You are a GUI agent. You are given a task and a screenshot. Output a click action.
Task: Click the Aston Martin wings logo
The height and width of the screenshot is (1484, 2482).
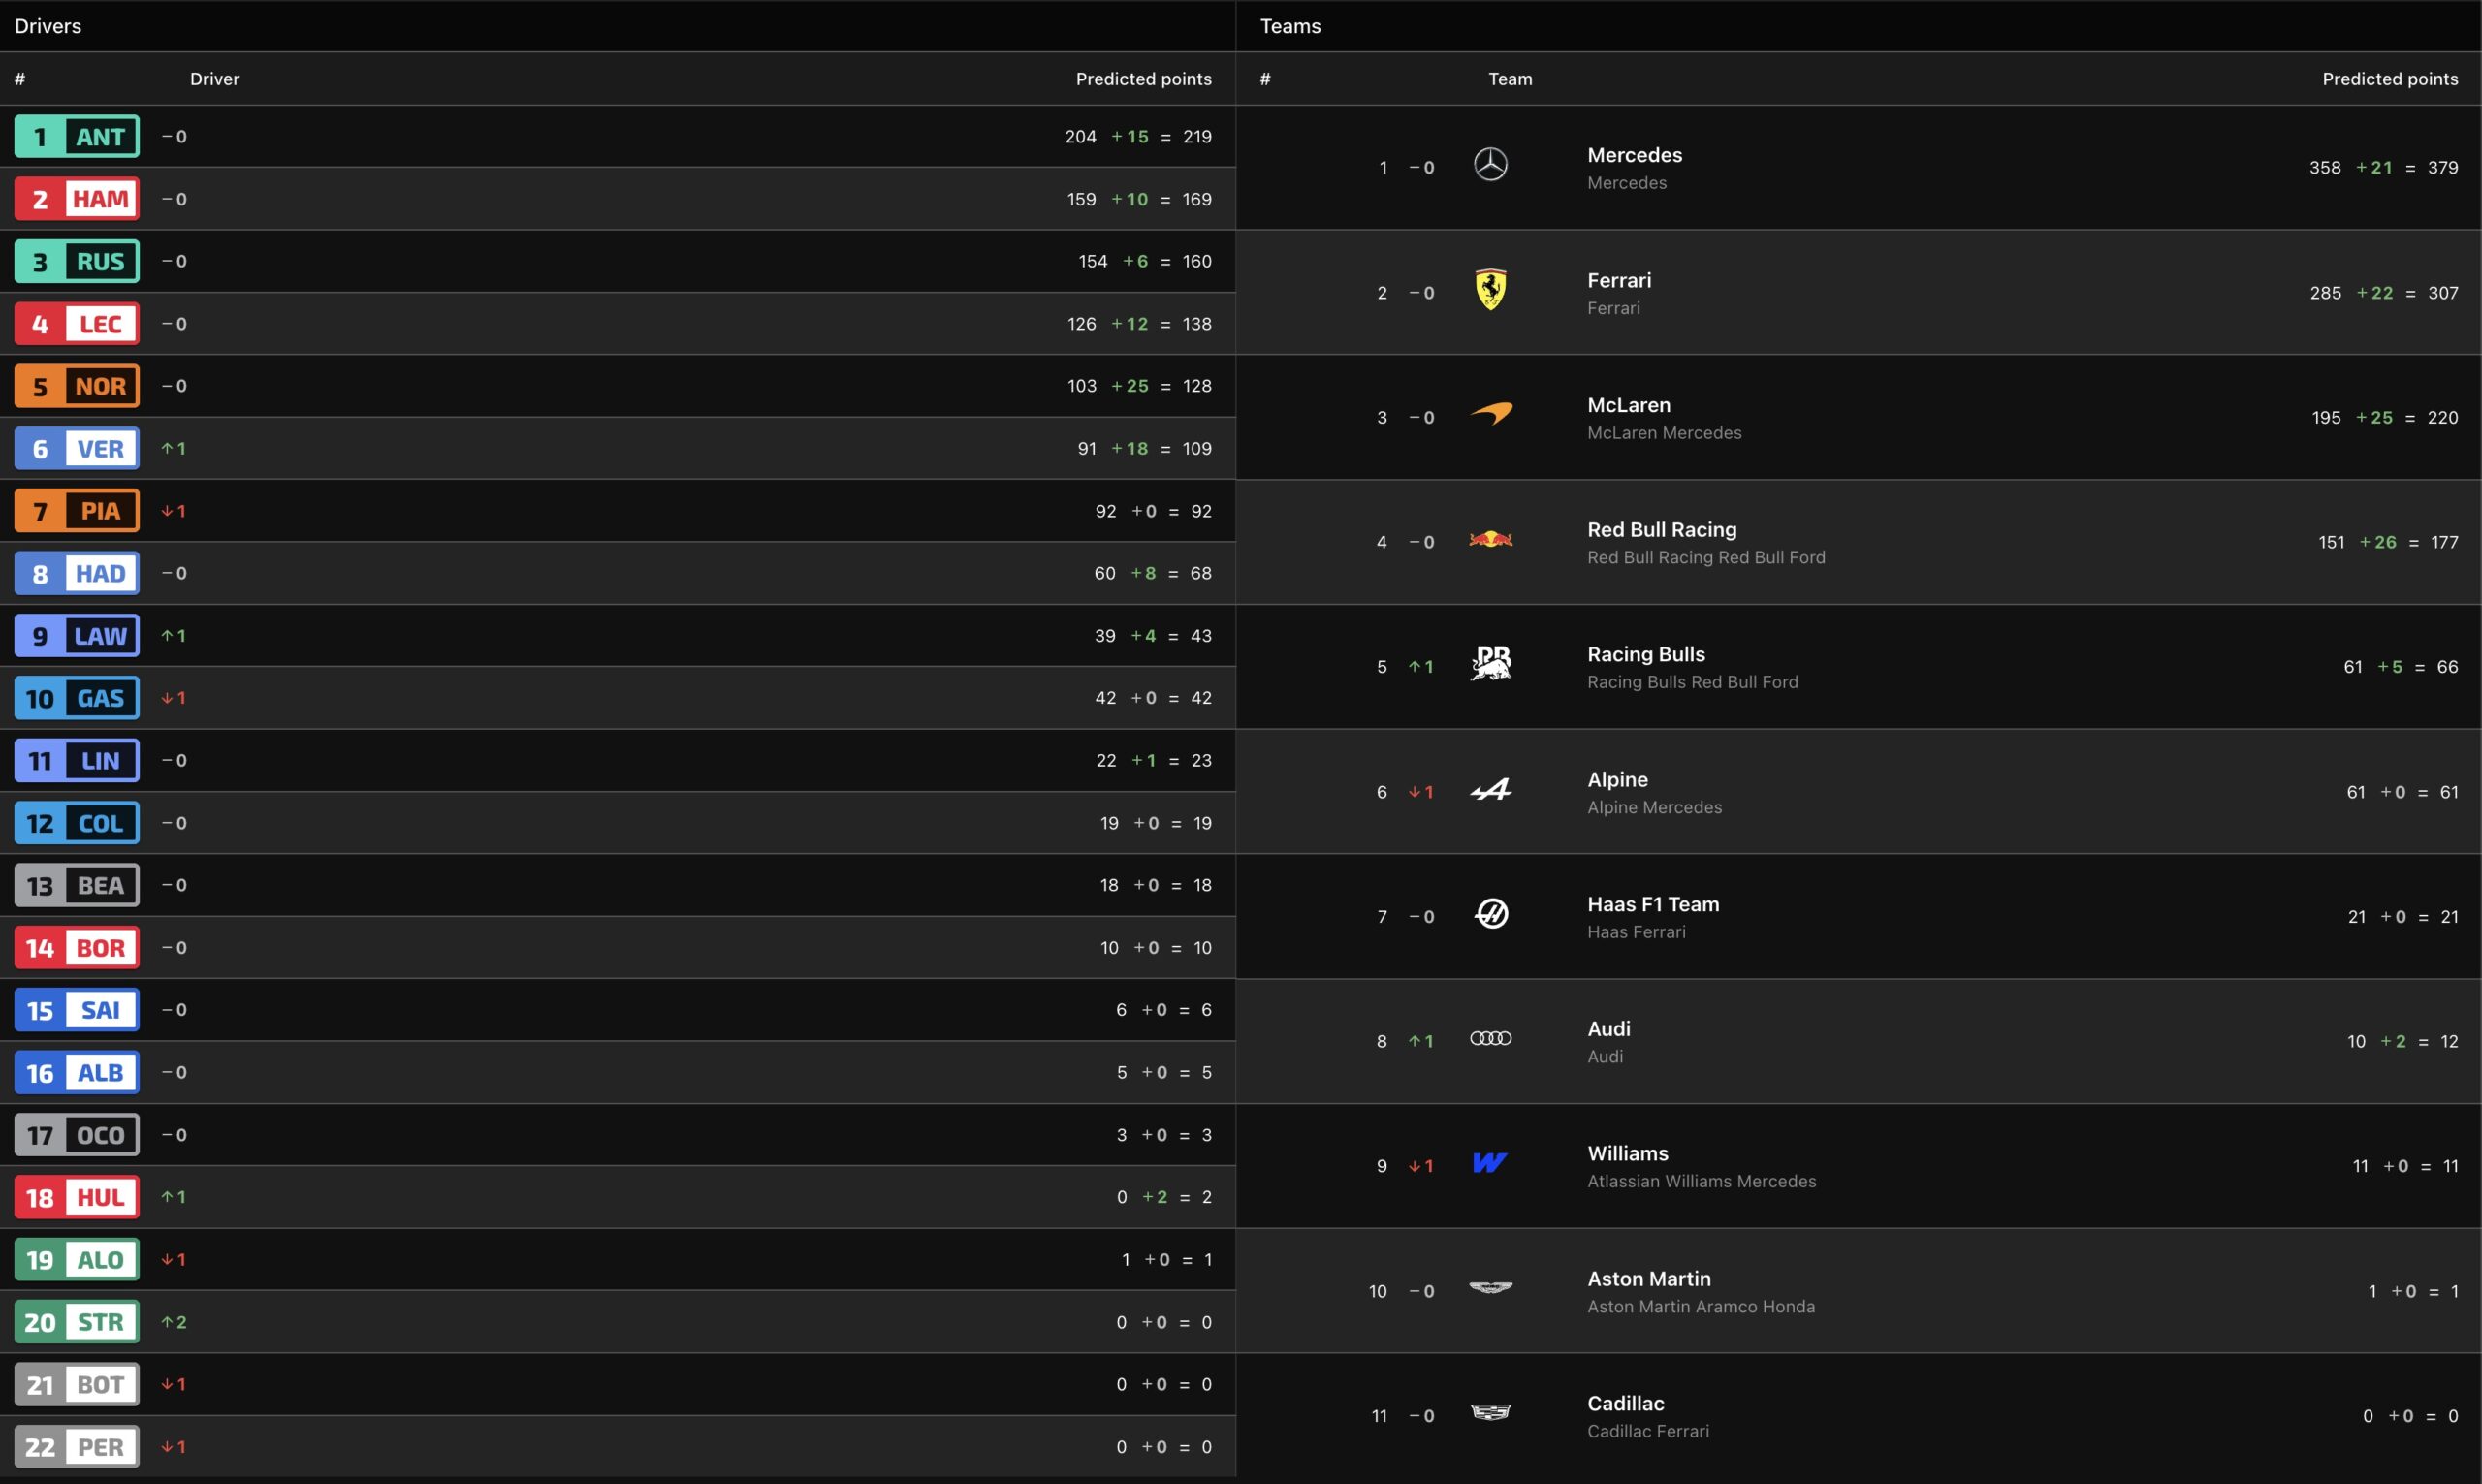pos(1490,1288)
